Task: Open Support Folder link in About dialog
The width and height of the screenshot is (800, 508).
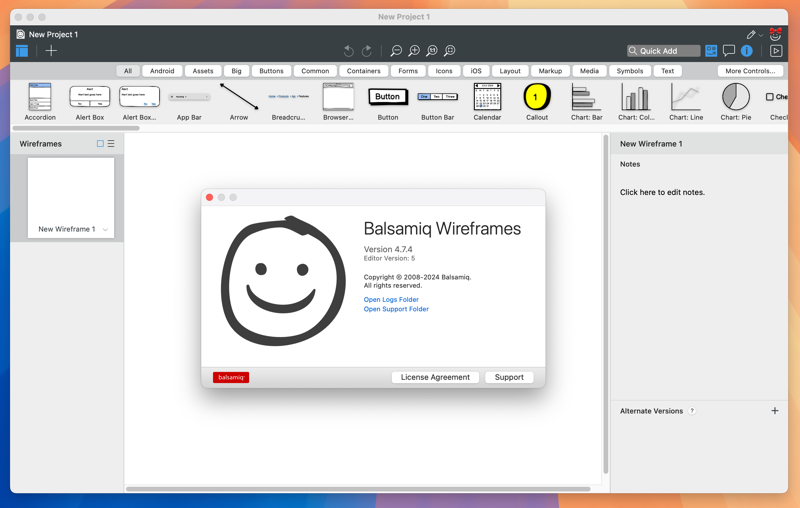Action: click(396, 309)
